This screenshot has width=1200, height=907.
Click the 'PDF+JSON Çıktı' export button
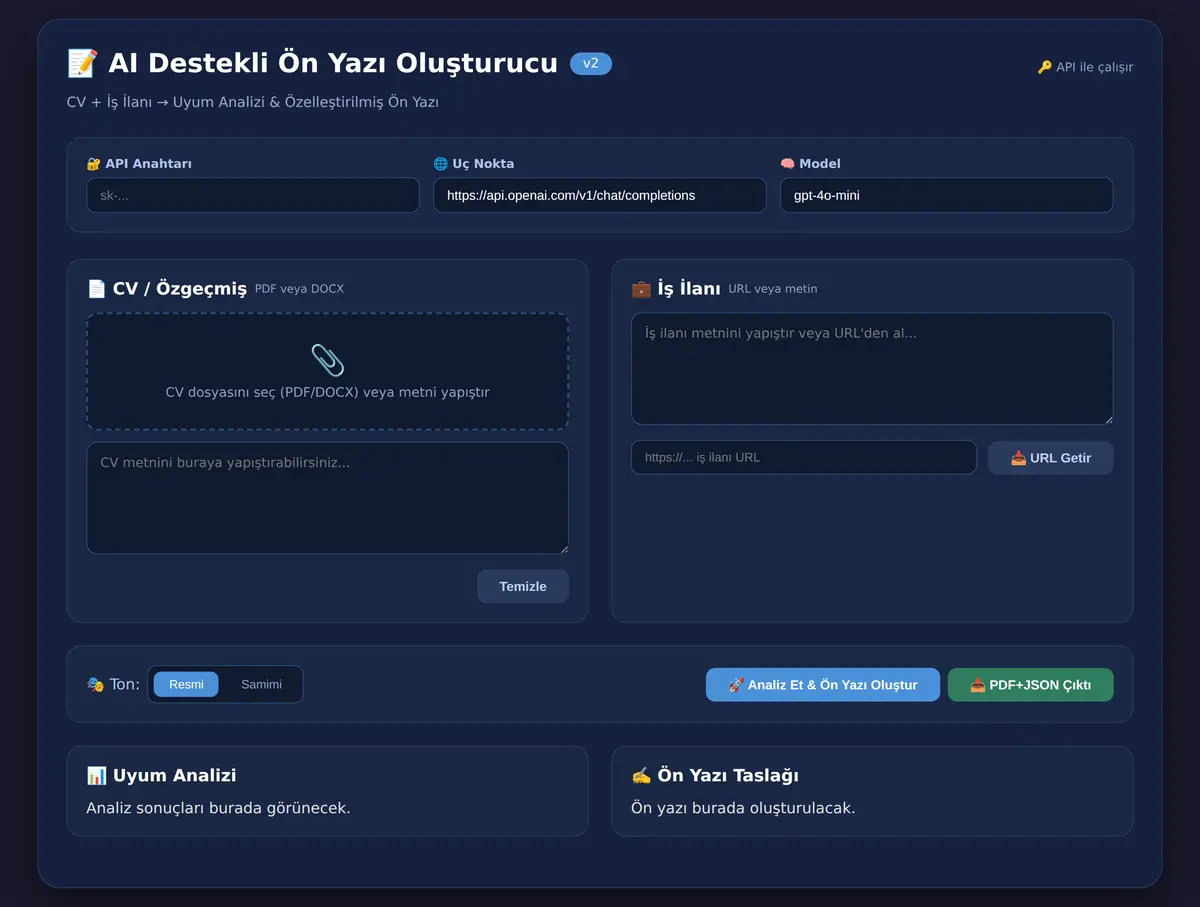pos(1030,685)
